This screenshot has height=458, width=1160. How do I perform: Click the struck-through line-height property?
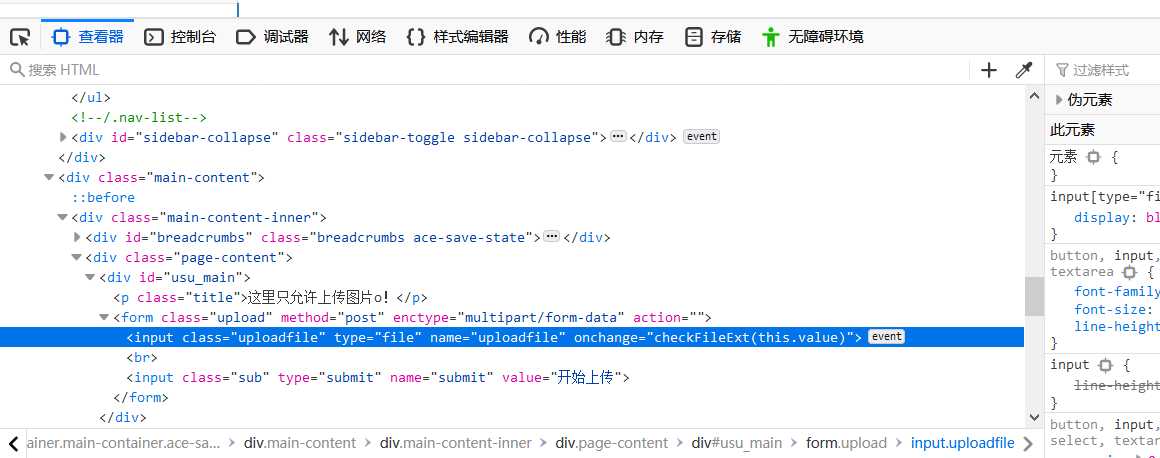tap(1117, 385)
